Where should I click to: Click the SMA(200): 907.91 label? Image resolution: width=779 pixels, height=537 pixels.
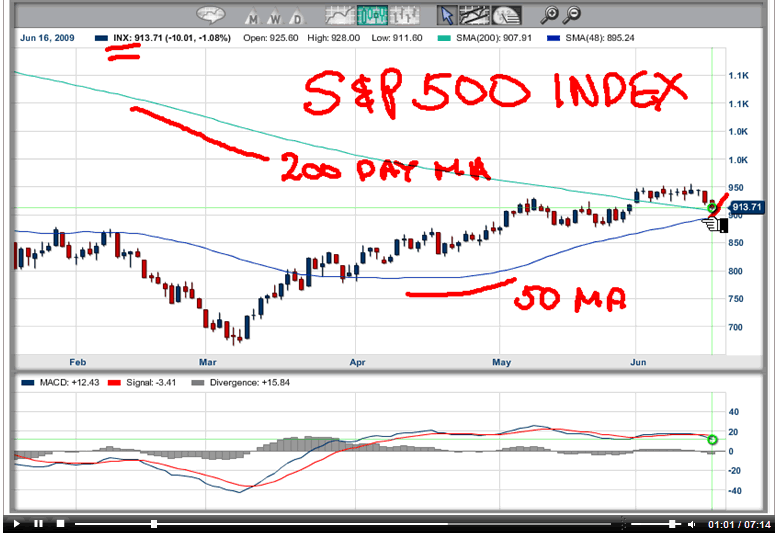(494, 38)
